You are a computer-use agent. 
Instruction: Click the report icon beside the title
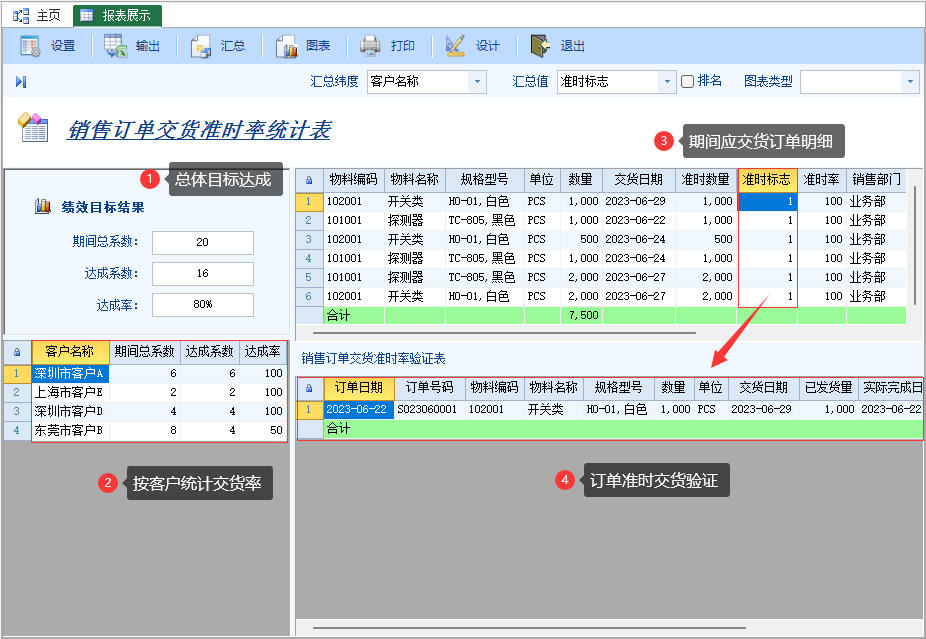pyautogui.click(x=33, y=127)
